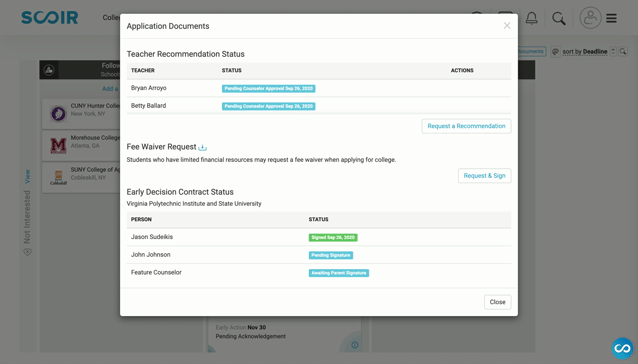Open the user profile avatar icon
Screen dimensions: 638x364
(x=590, y=18)
